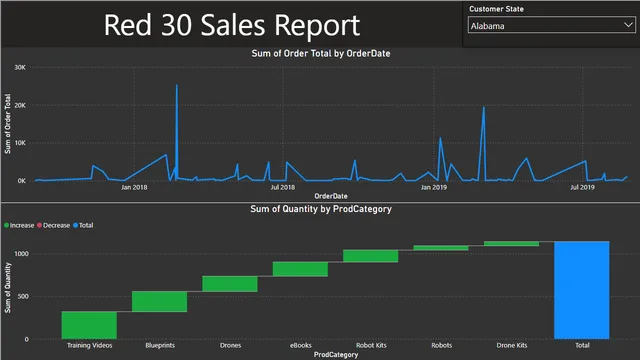Screen dimensions: 640x360
Task: Select the eBooks waterfall bar
Action: (x=300, y=269)
